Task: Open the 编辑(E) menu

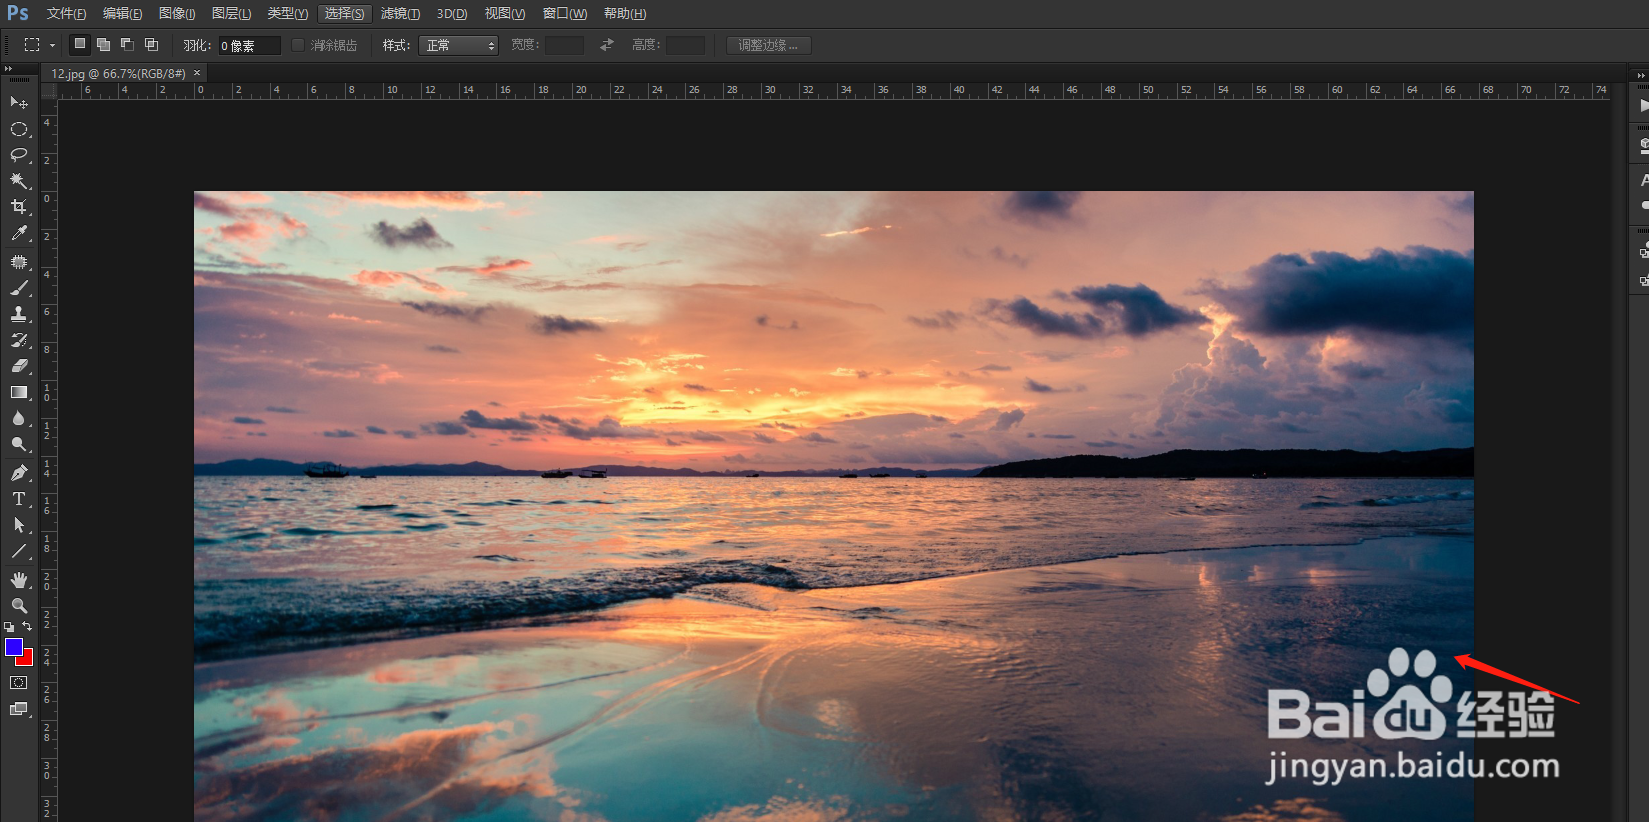Action: [x=122, y=14]
